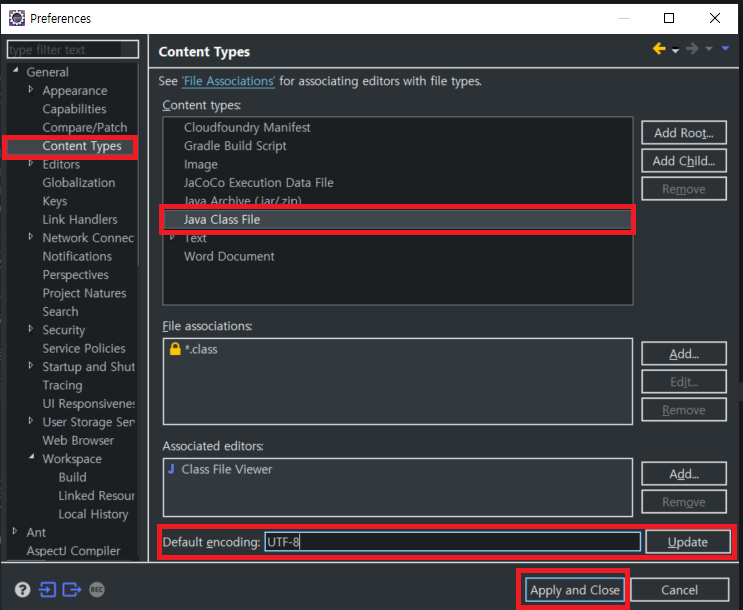Select Content Types in the tree
The width and height of the screenshot is (743, 610).
coord(82,146)
